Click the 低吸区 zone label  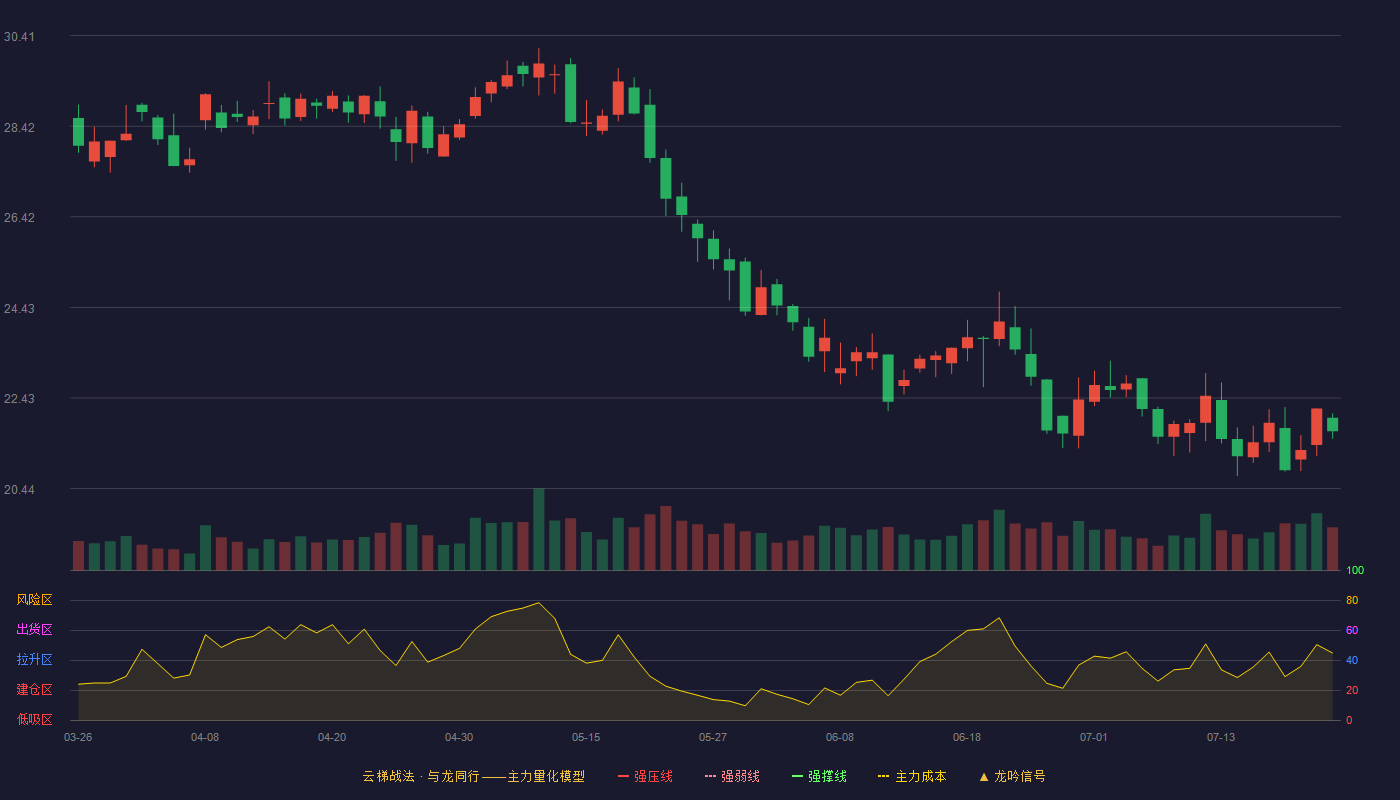pos(34,719)
